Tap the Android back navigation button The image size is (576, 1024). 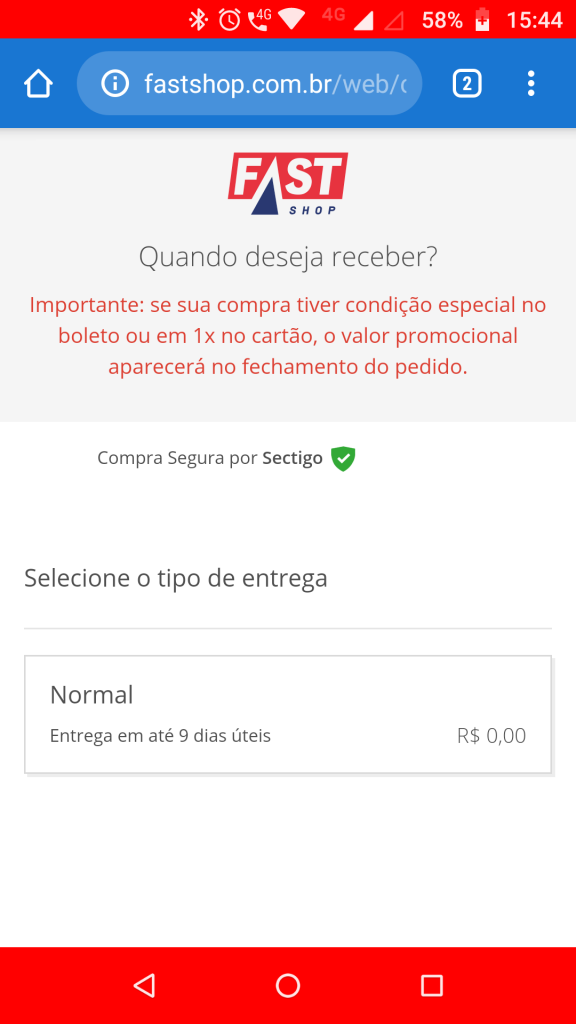pos(144,985)
